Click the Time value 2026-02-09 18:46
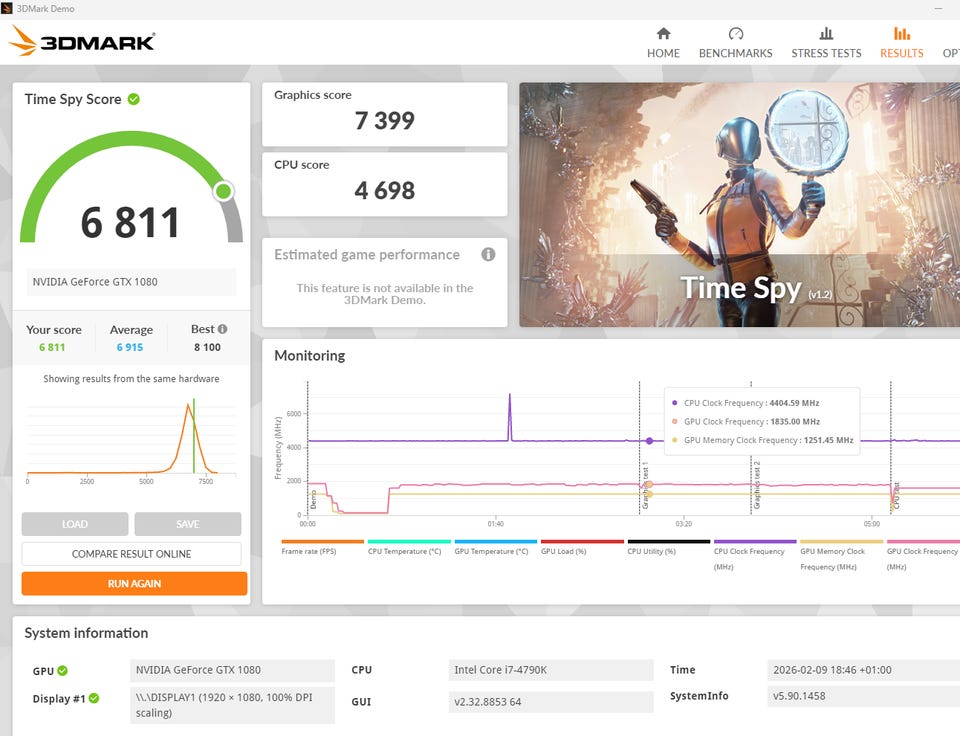The height and width of the screenshot is (736, 960). click(863, 670)
